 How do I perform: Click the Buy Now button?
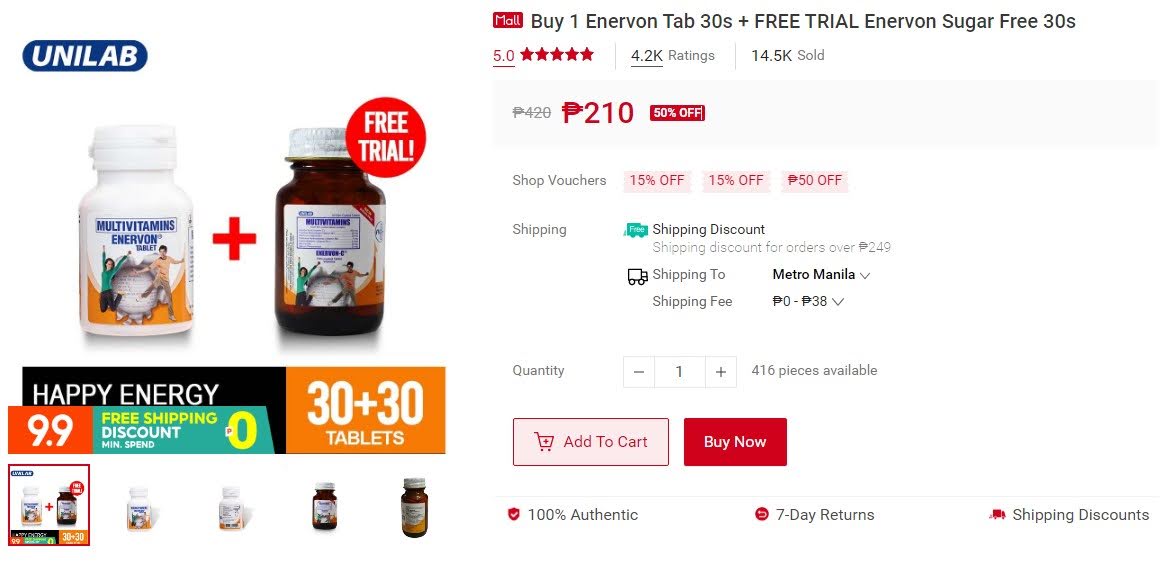pyautogui.click(x=735, y=442)
